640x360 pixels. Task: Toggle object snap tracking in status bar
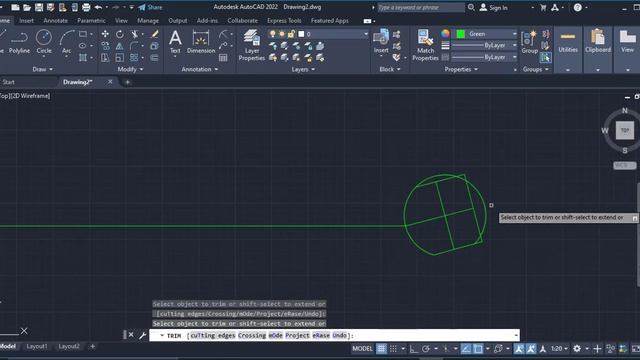coord(466,349)
